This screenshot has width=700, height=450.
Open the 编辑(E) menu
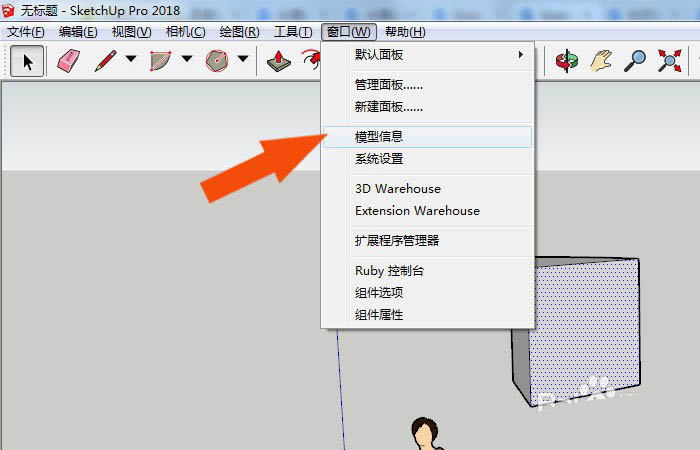(78, 32)
